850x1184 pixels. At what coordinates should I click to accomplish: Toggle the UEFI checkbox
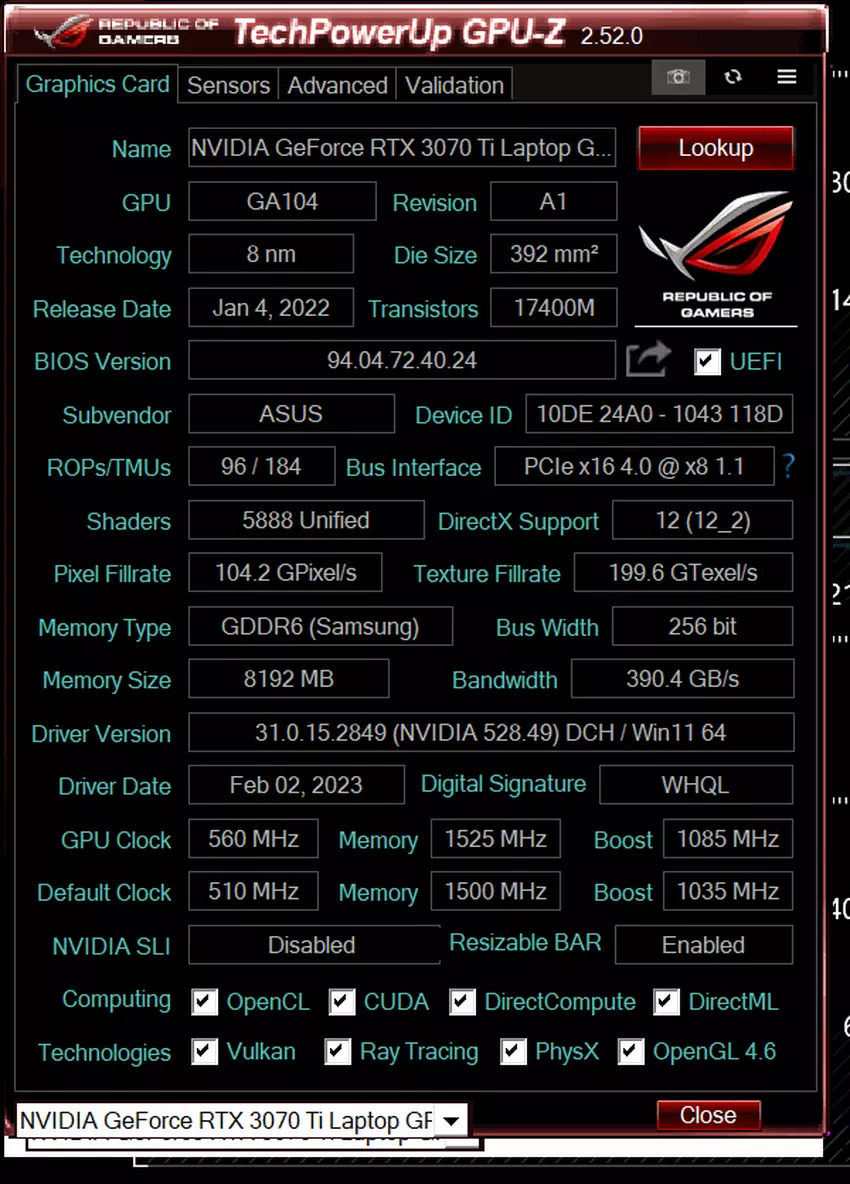coord(708,361)
